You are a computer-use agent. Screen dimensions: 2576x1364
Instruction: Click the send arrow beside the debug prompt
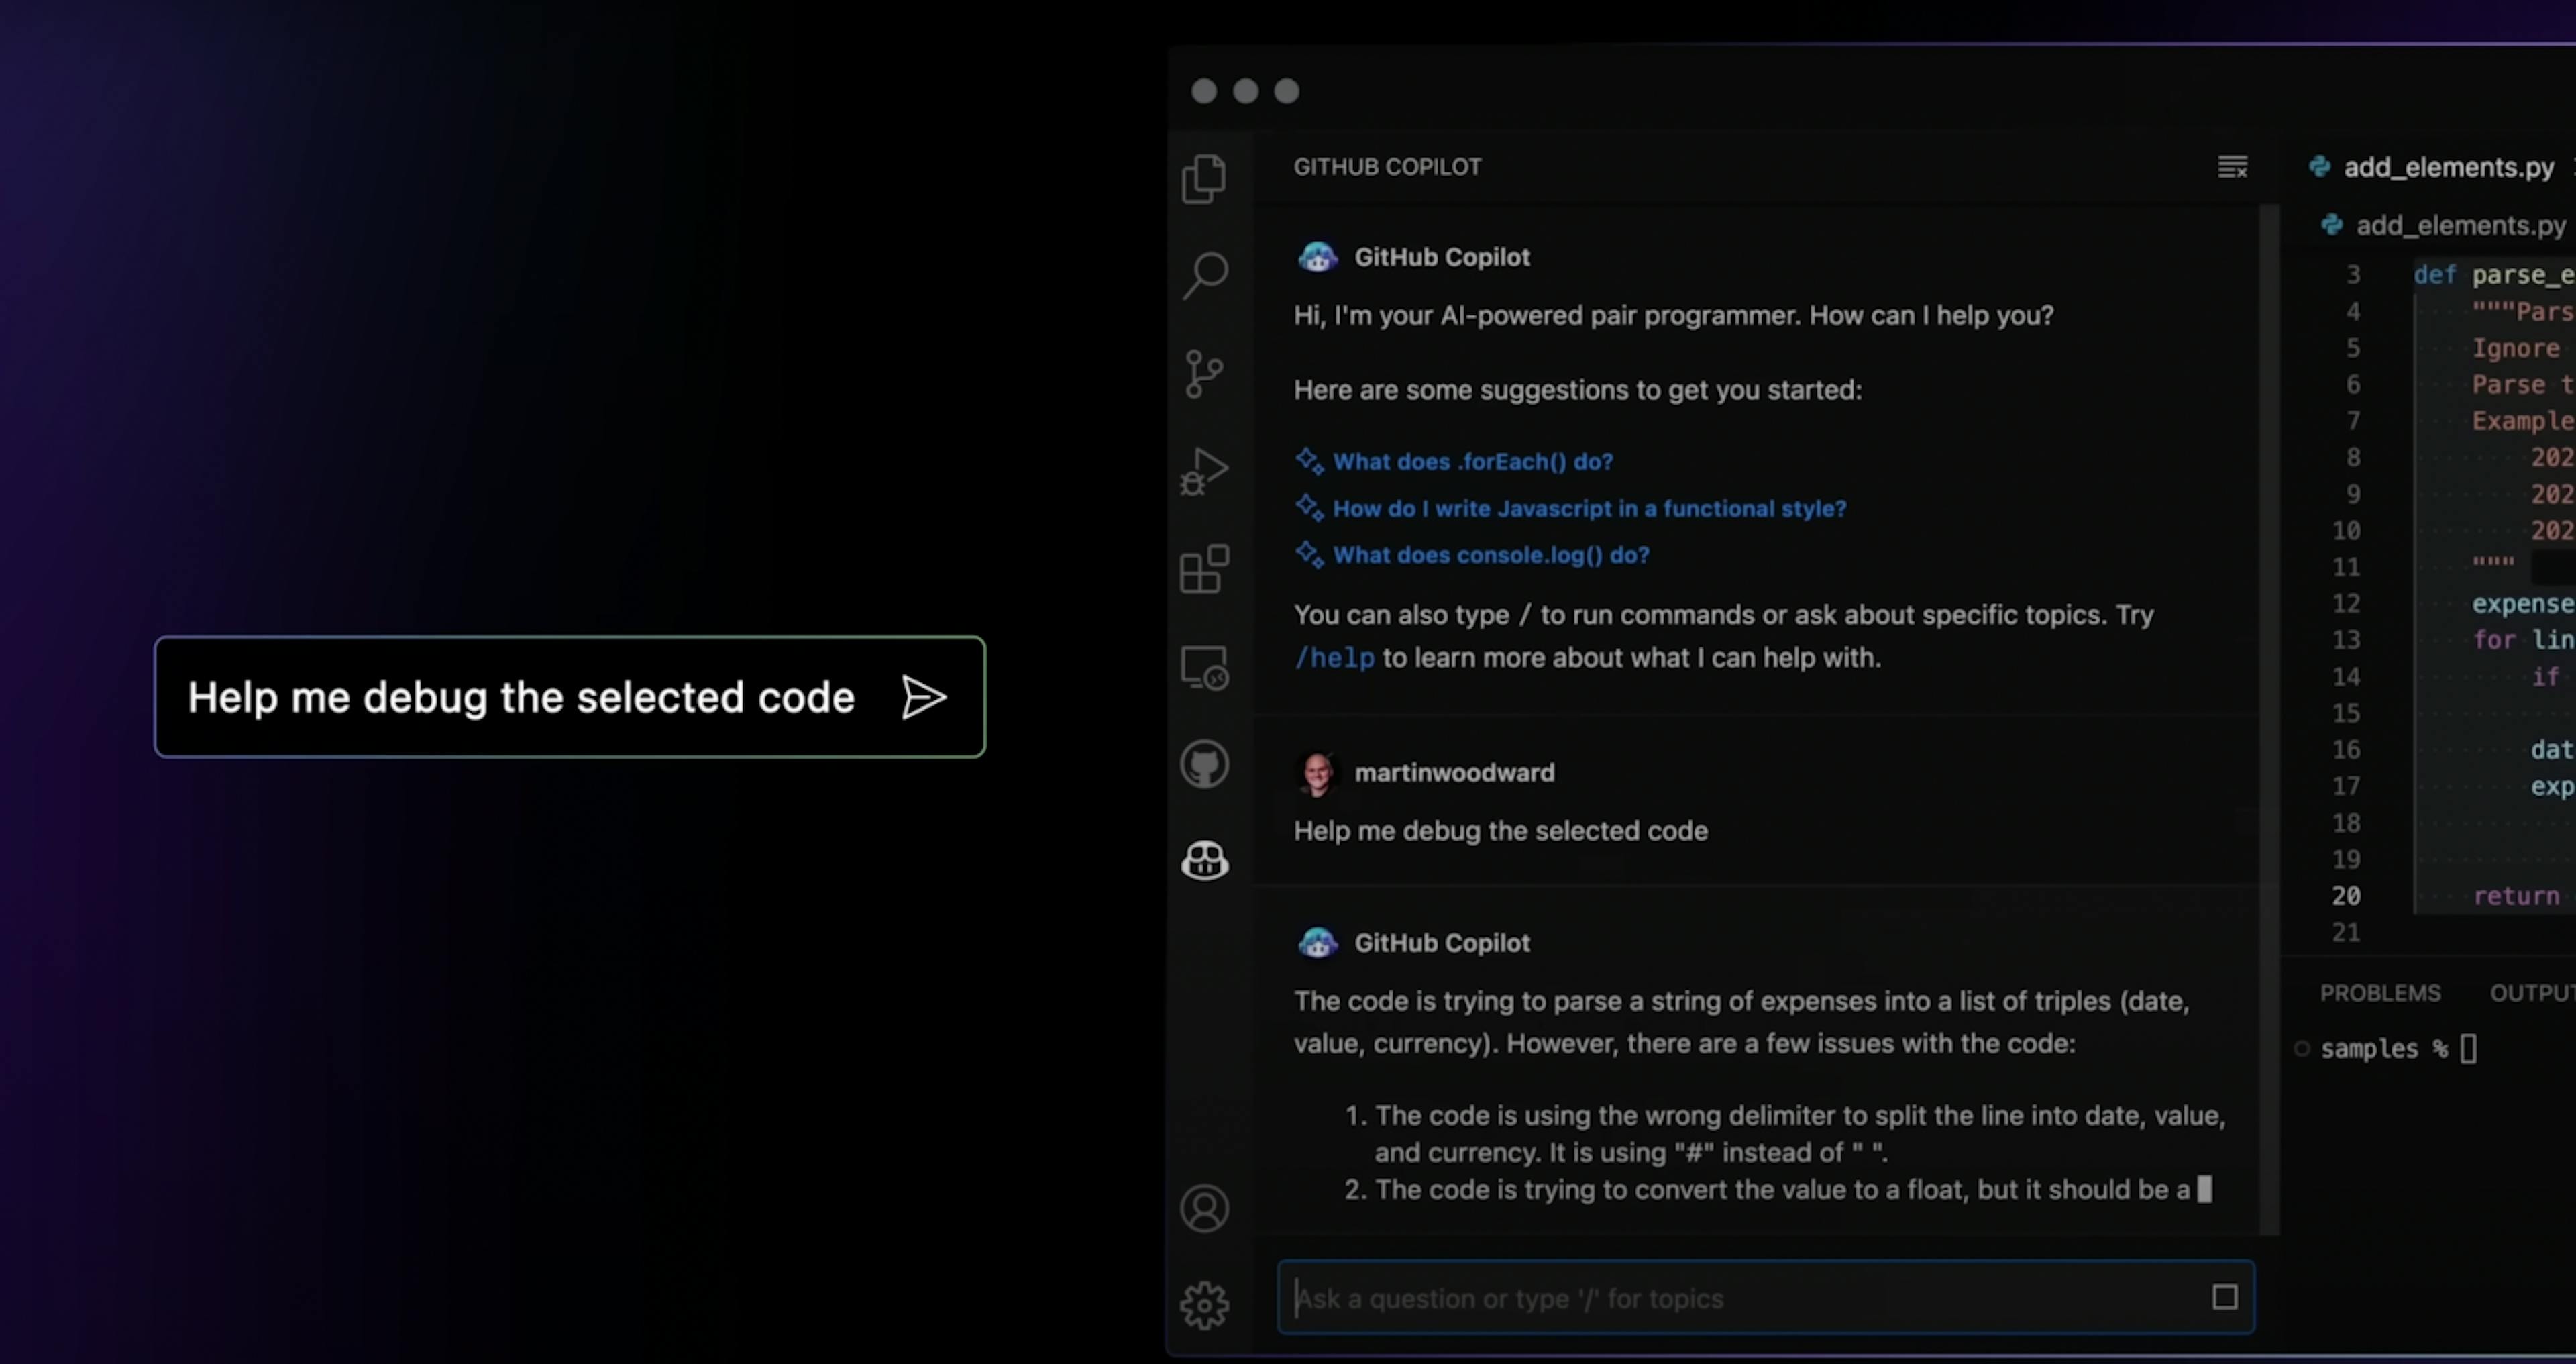[x=923, y=698]
